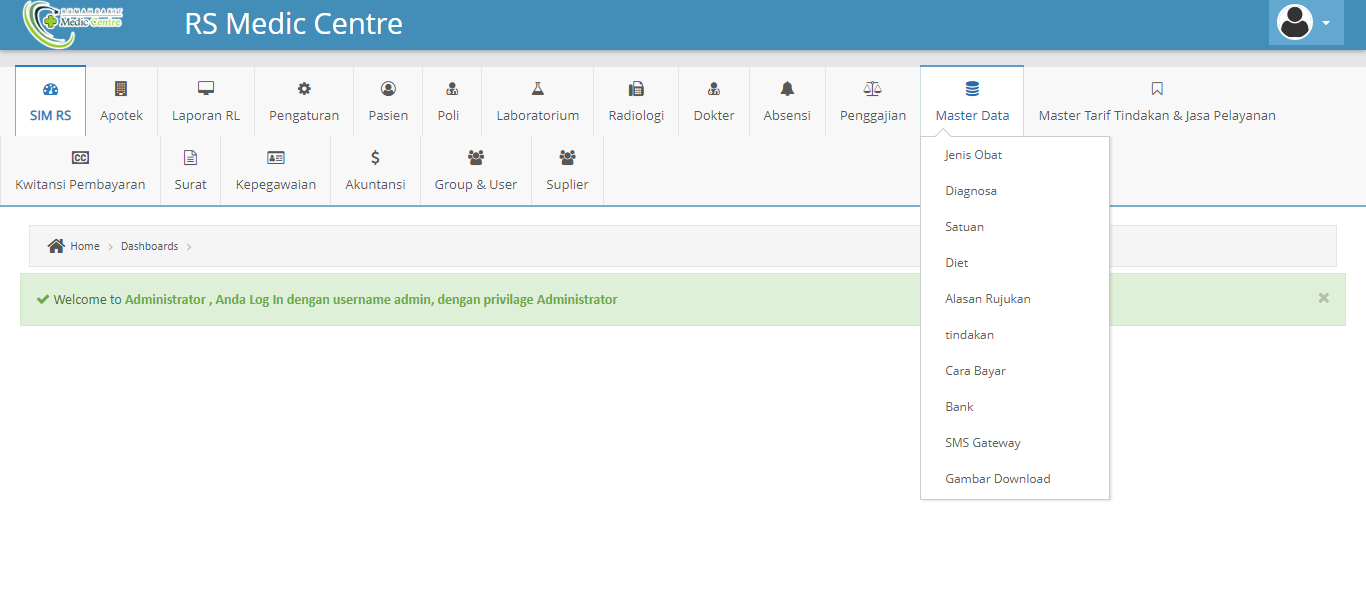
Task: Select Jenis Obat from Master Data menu
Action: [973, 155]
